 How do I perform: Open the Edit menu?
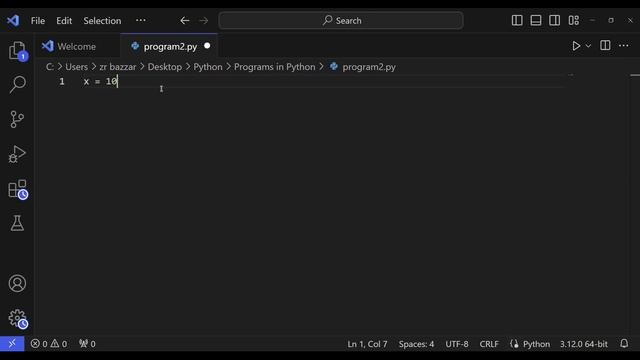click(64, 20)
